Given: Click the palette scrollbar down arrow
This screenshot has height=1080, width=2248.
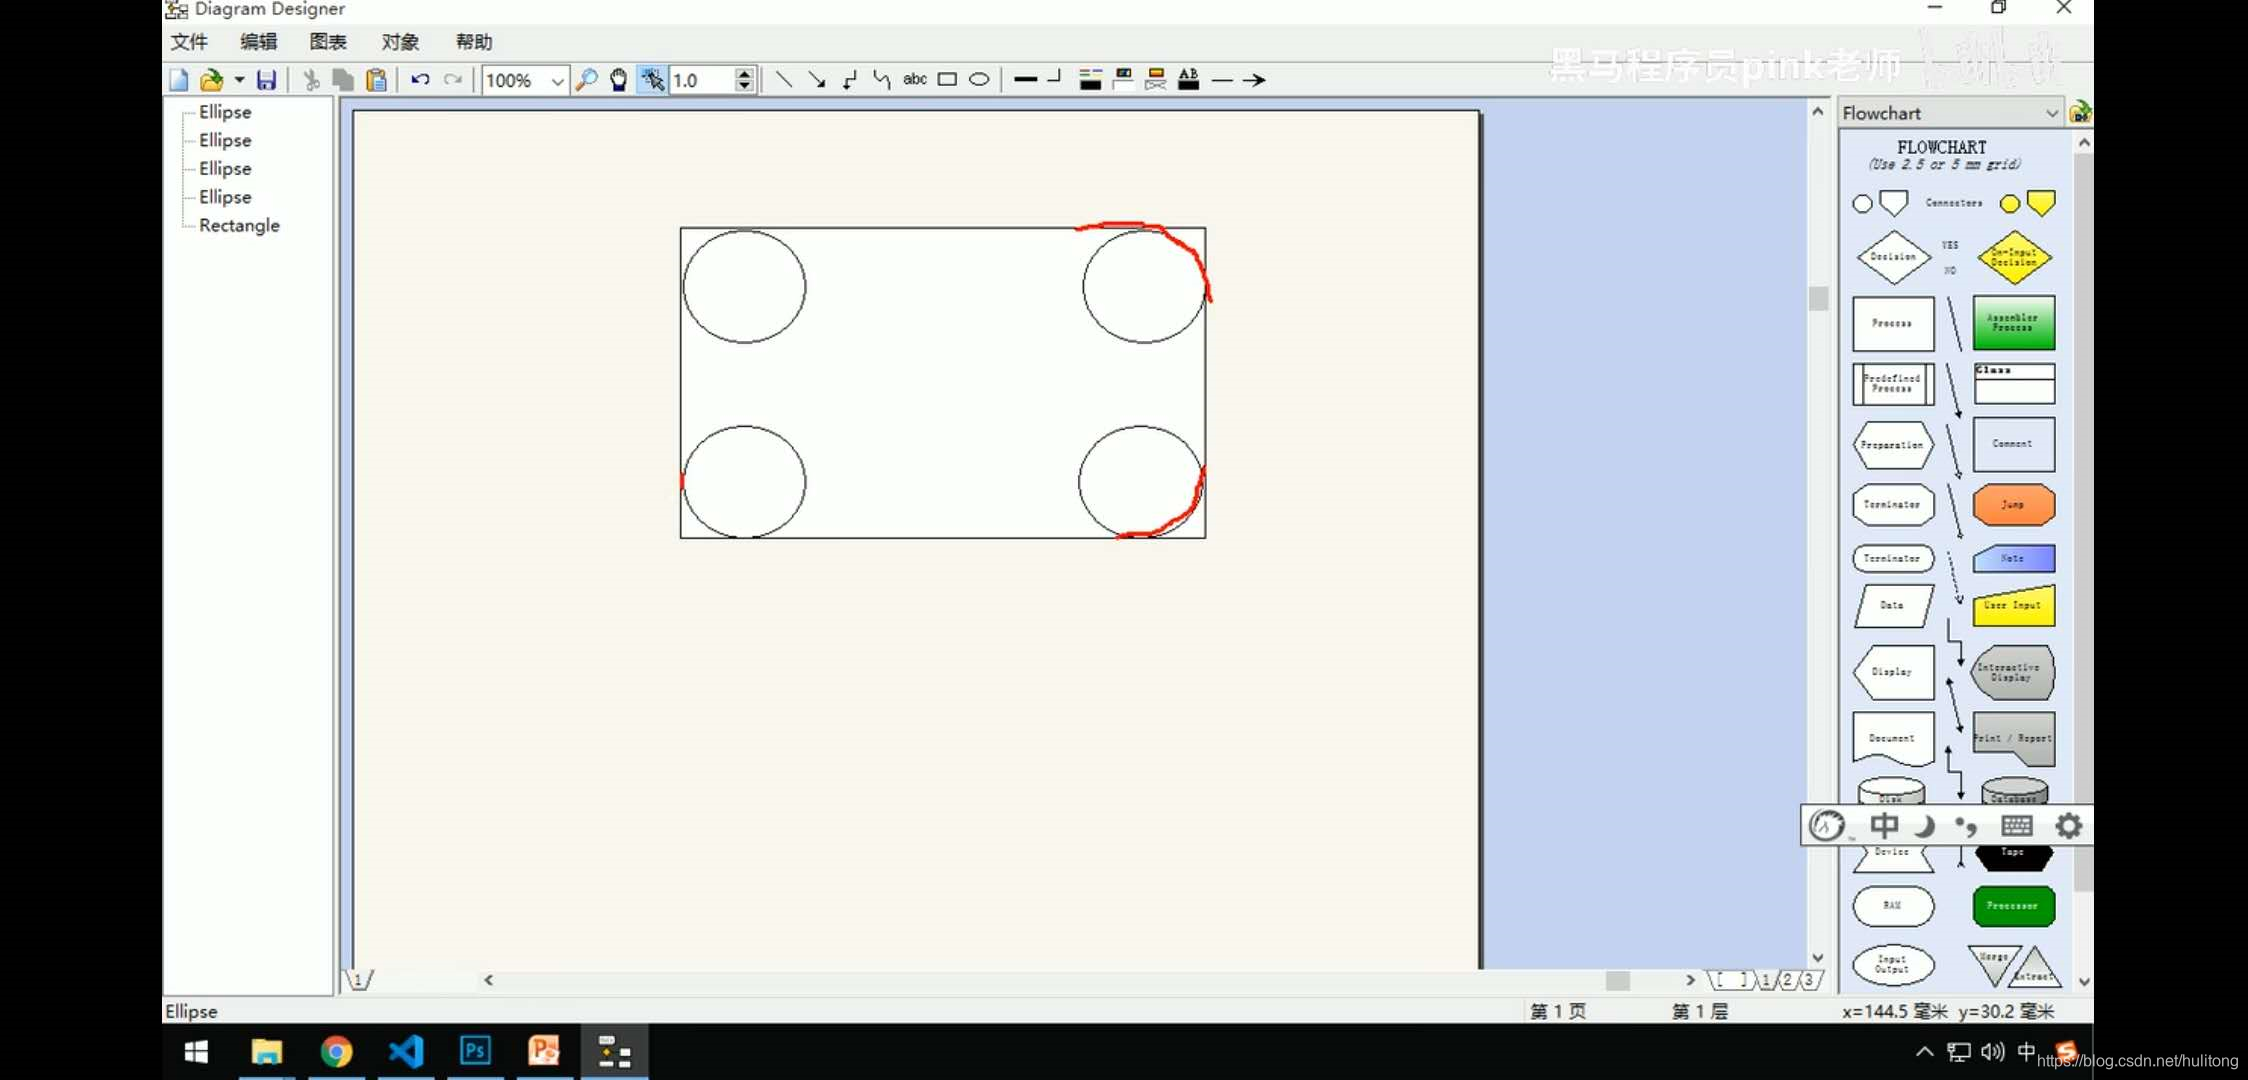Looking at the screenshot, I should click(2084, 982).
